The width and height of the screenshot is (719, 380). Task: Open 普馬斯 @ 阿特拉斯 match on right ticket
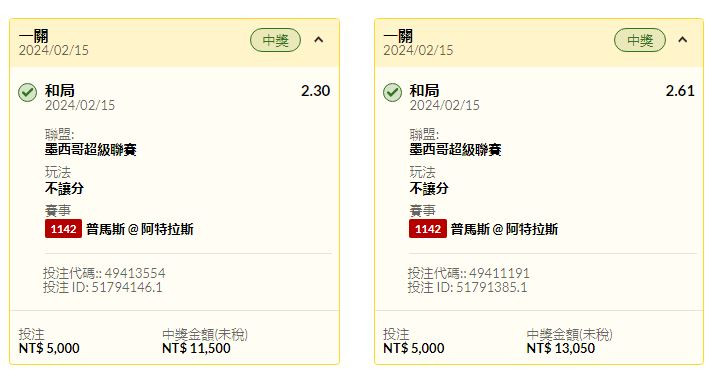point(504,229)
